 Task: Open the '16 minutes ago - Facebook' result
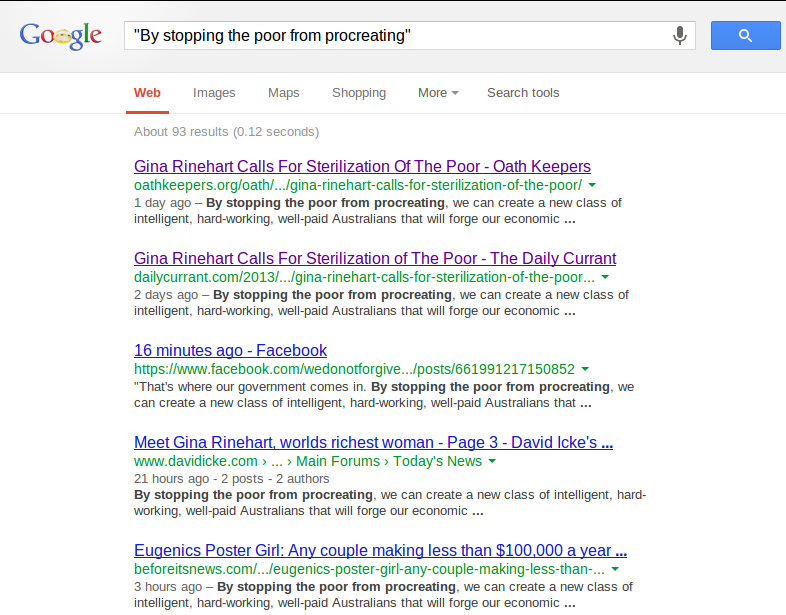click(x=230, y=350)
